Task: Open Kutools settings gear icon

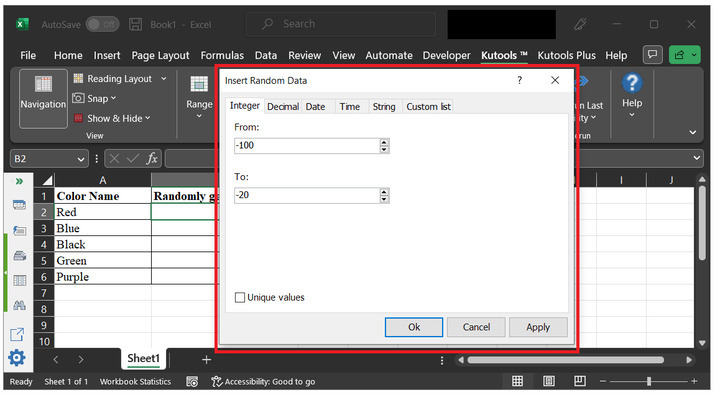Action: 17,358
